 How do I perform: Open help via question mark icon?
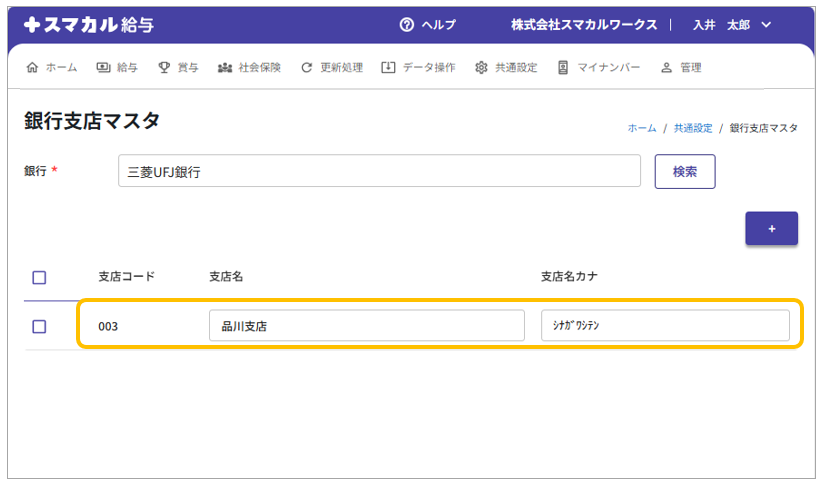pyautogui.click(x=407, y=25)
